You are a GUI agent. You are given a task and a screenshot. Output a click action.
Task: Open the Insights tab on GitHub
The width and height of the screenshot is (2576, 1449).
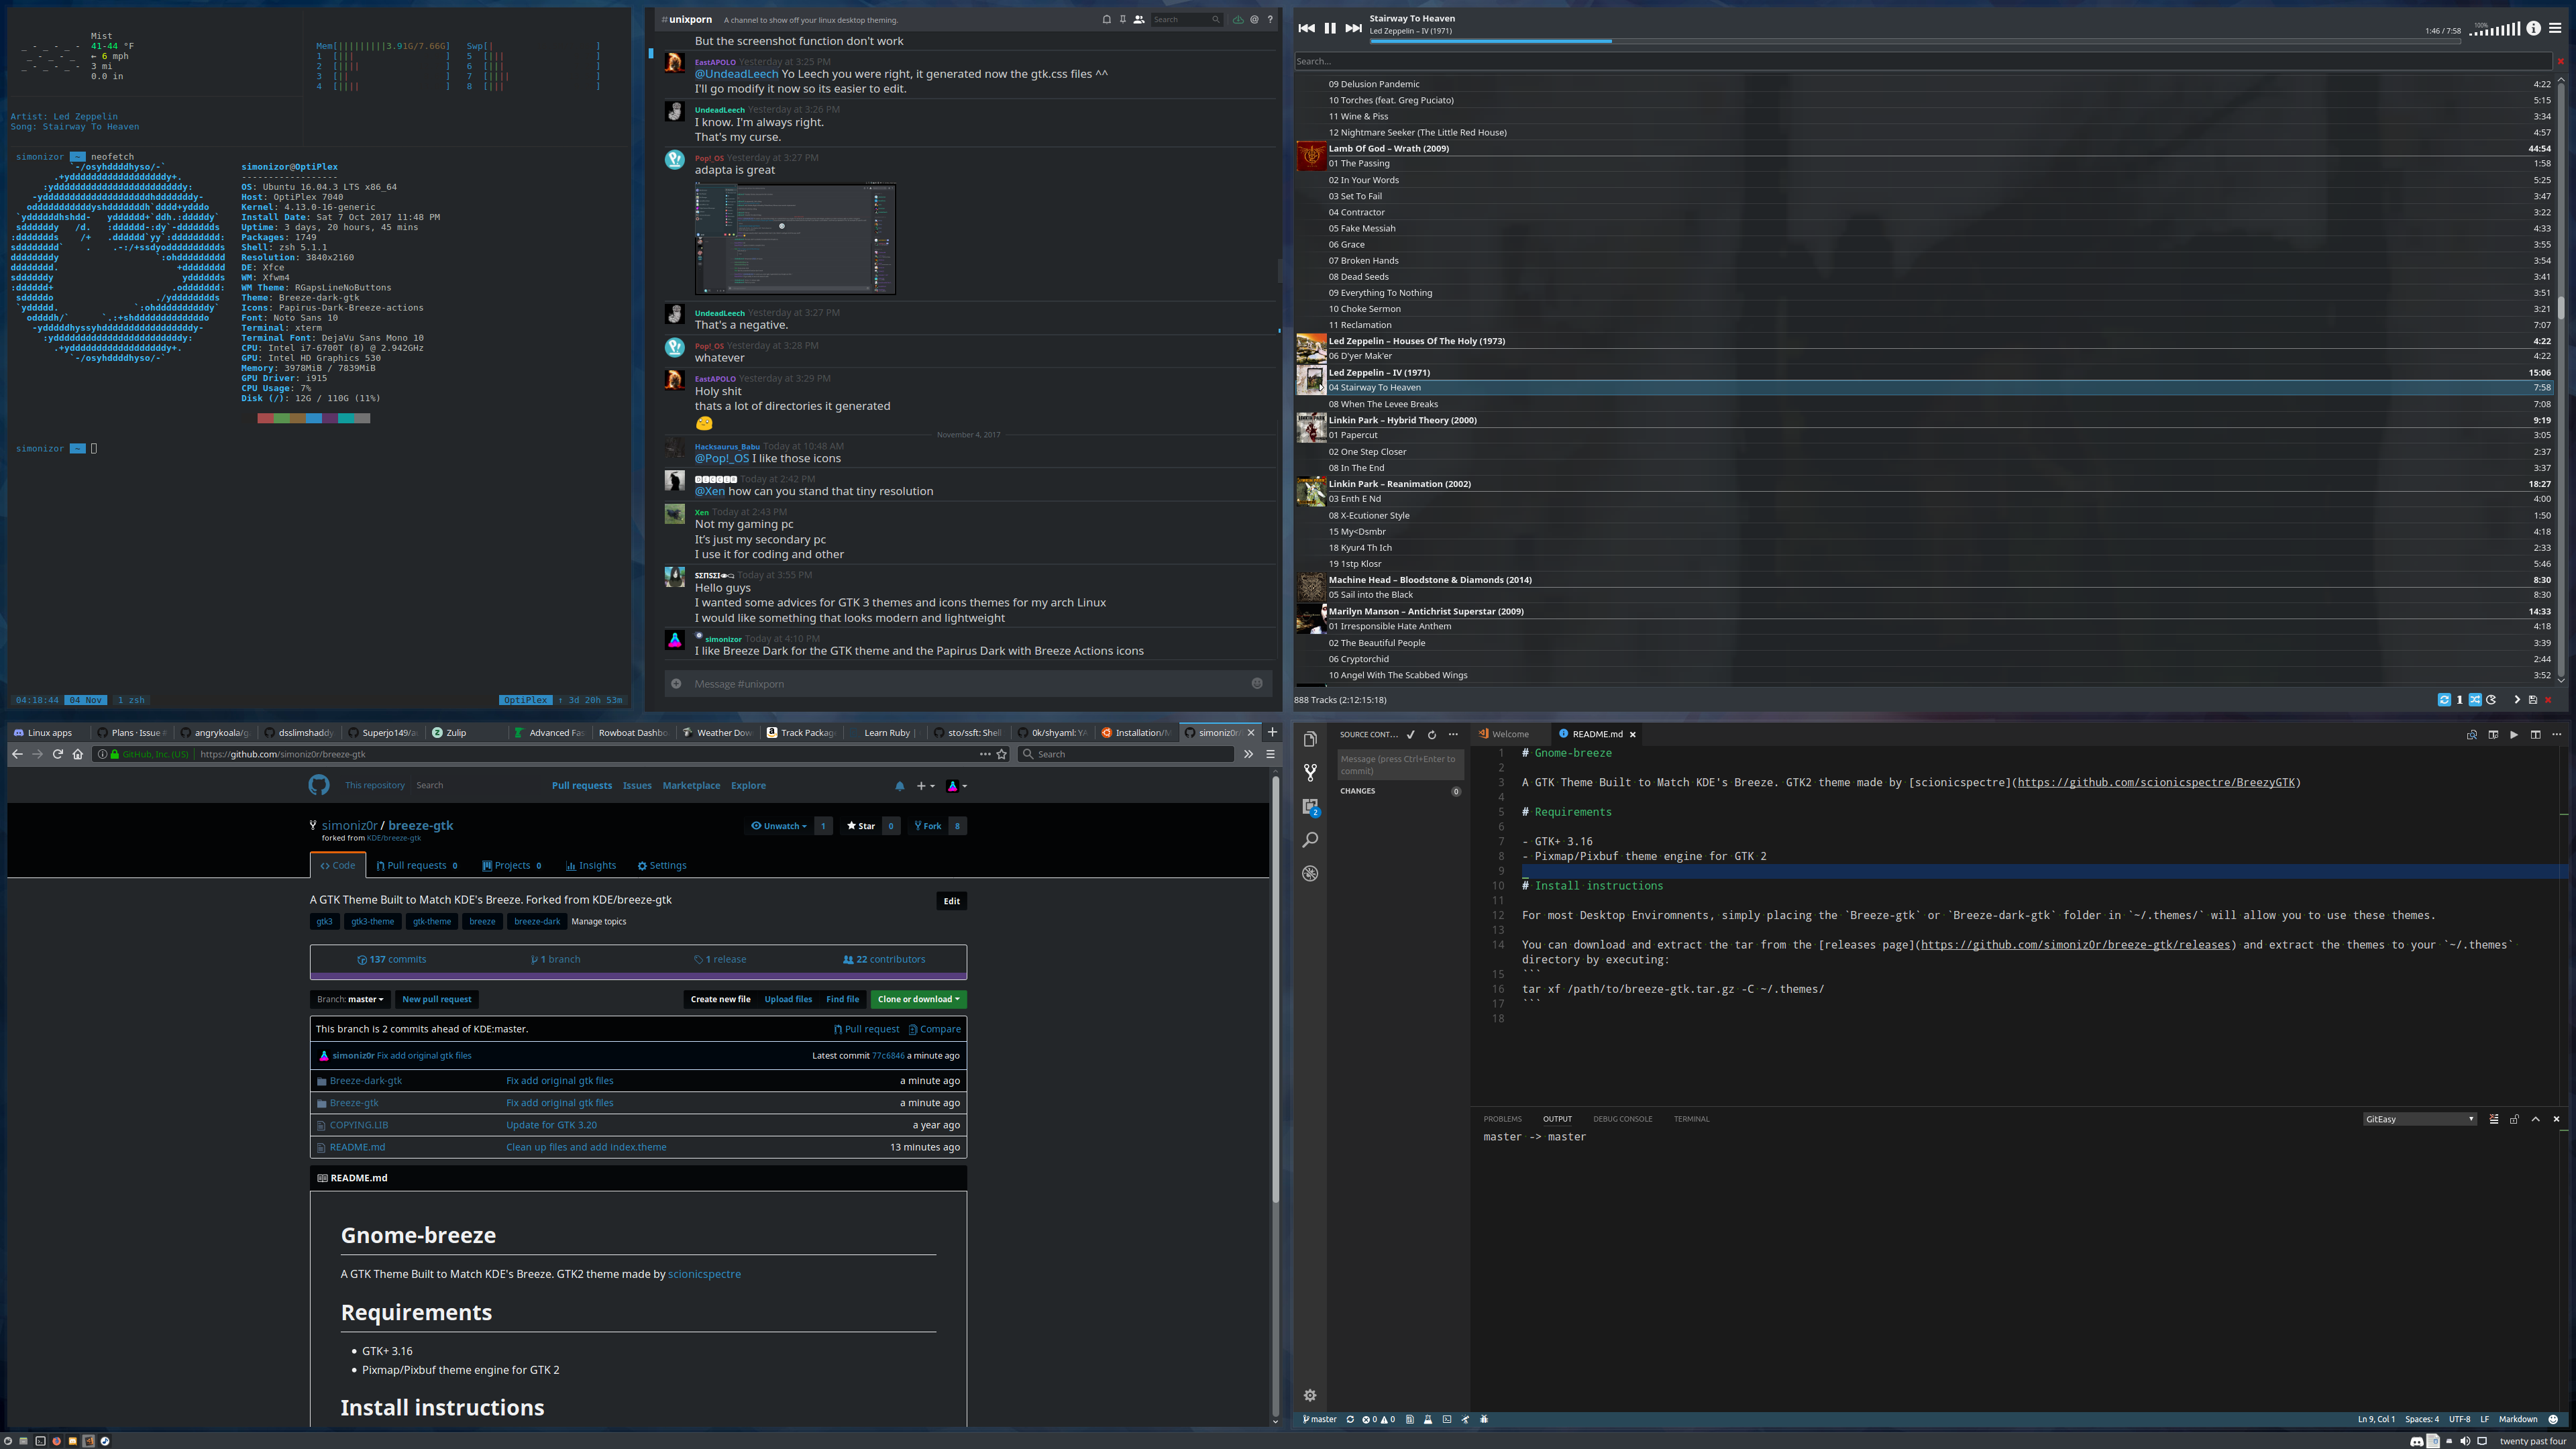click(x=591, y=865)
